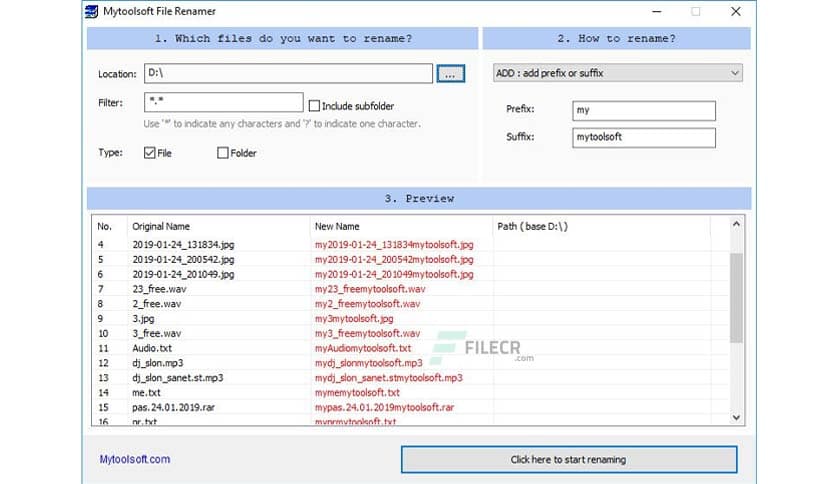Click 'Click here to start renaming' button
The height and width of the screenshot is (484, 836).
point(569,459)
